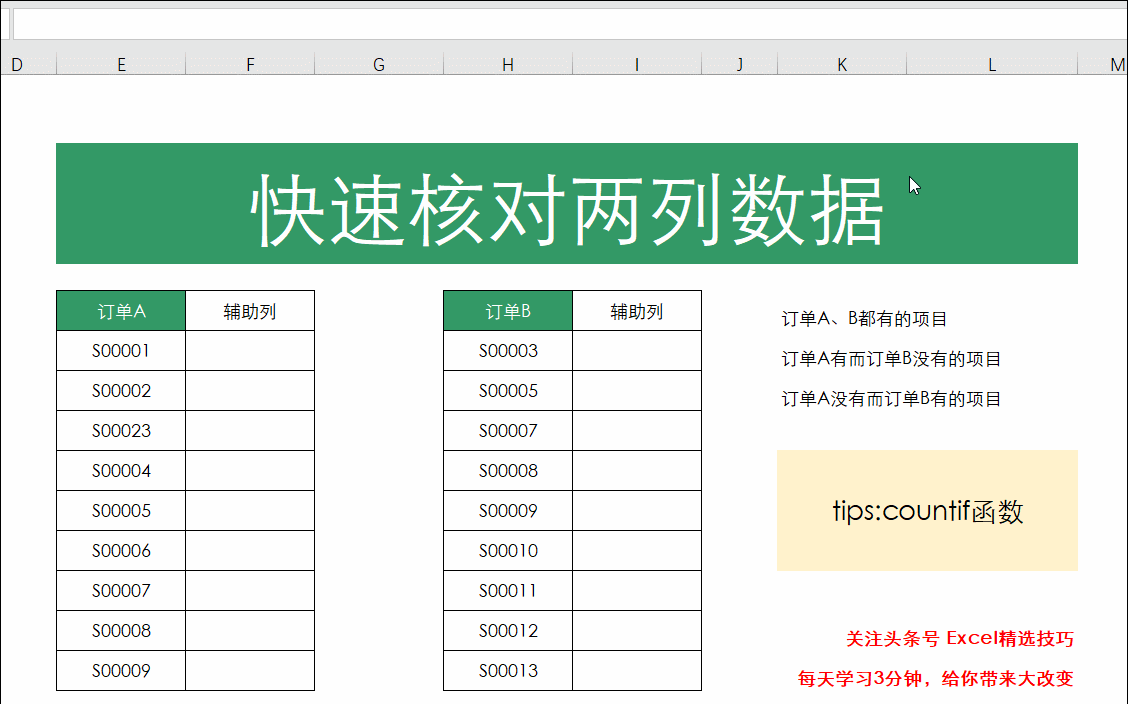Select cell S00002 in 订单A
The height and width of the screenshot is (704, 1128).
[x=121, y=390]
